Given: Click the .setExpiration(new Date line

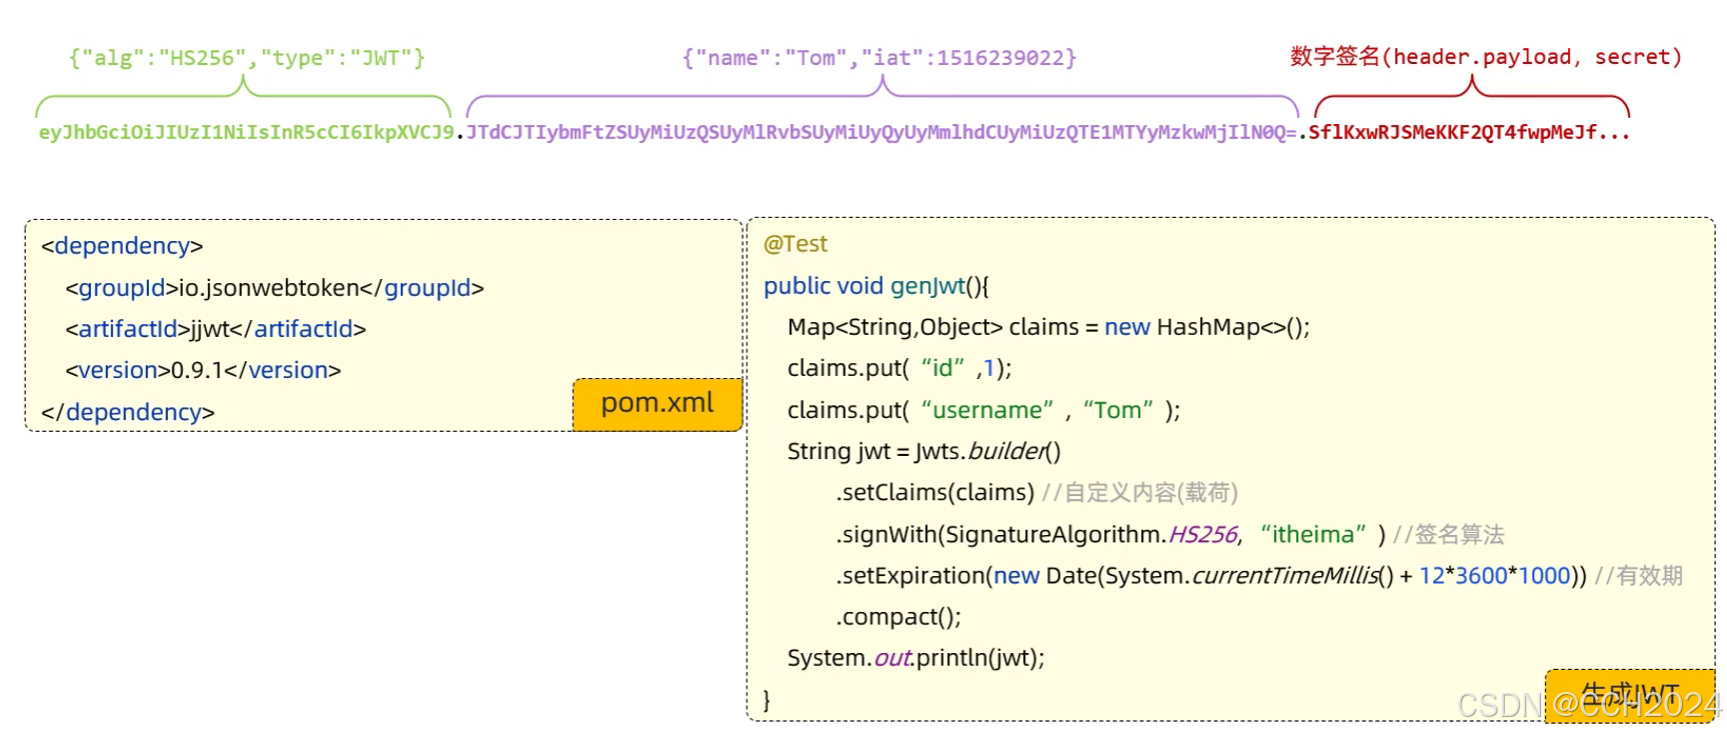Looking at the screenshot, I should (1211, 576).
